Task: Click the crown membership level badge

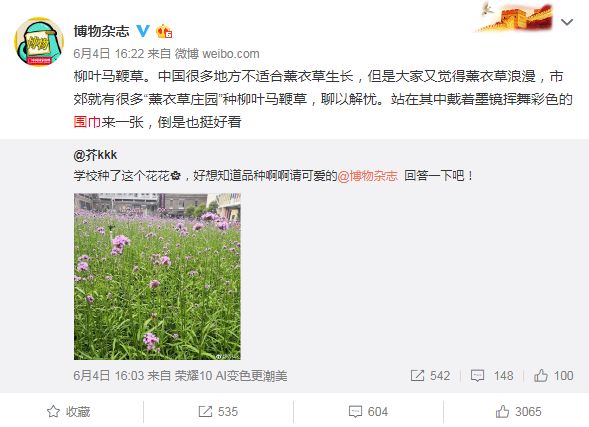Action: (164, 31)
